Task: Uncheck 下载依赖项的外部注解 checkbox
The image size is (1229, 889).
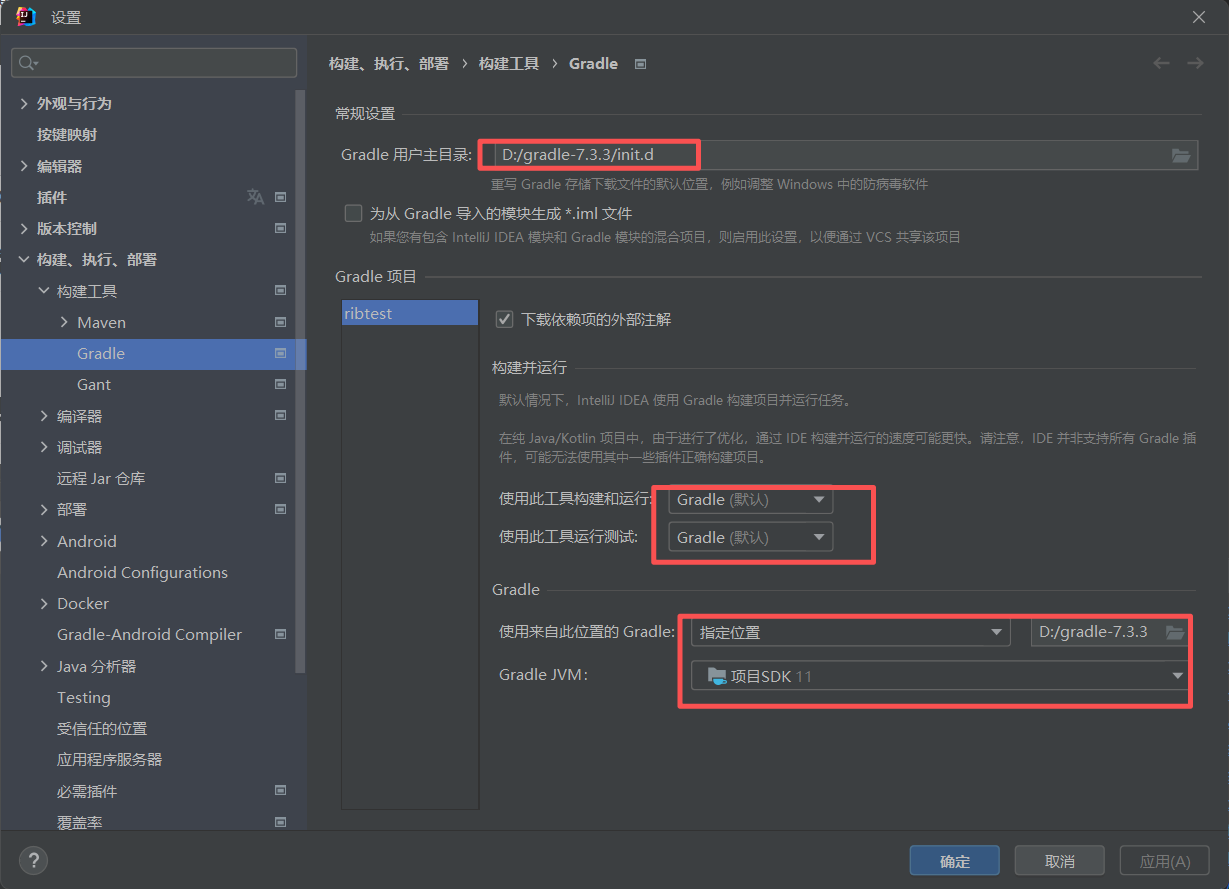Action: pyautogui.click(x=505, y=319)
